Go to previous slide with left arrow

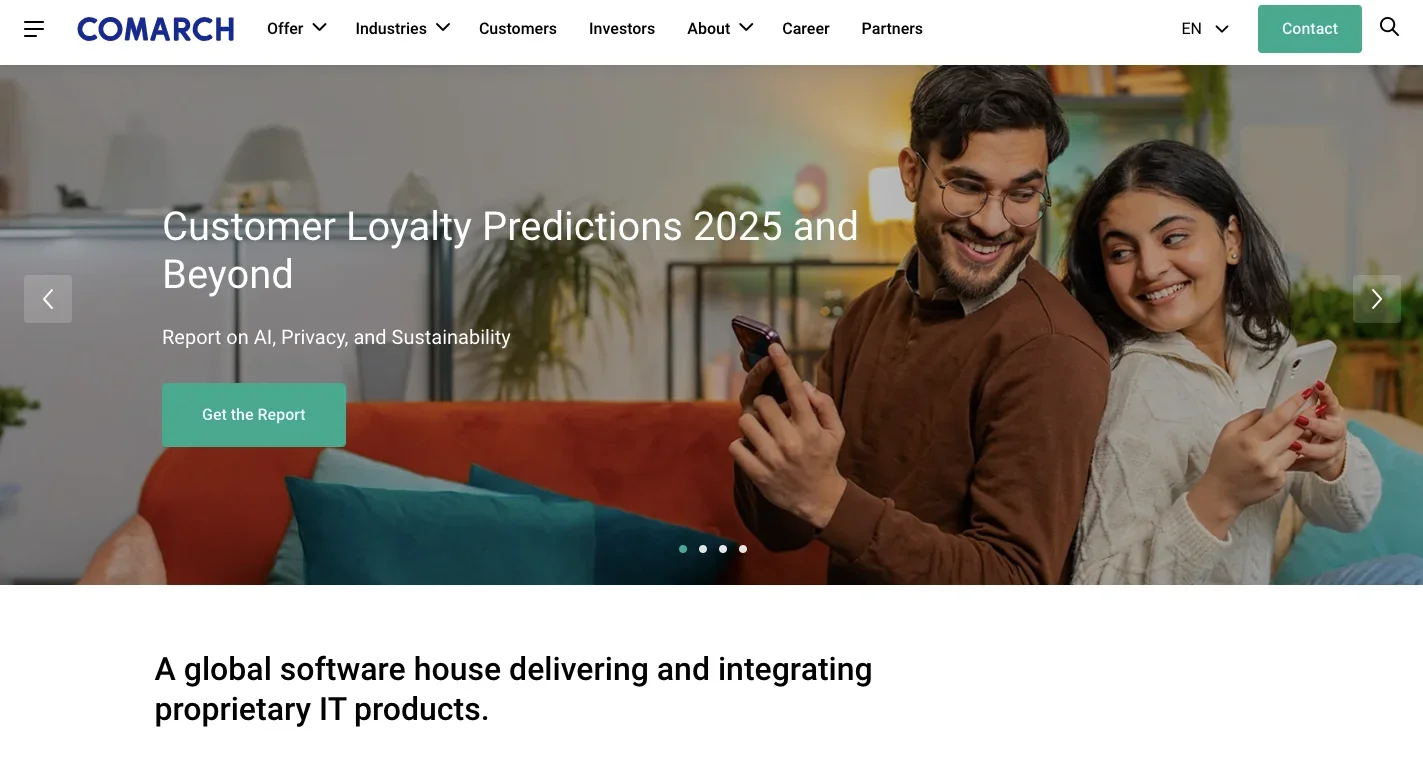point(48,299)
